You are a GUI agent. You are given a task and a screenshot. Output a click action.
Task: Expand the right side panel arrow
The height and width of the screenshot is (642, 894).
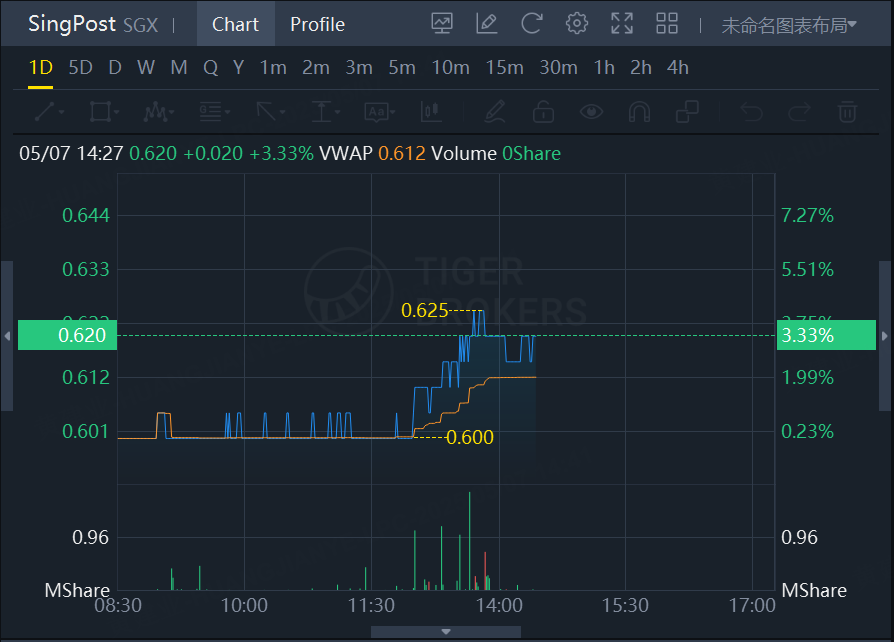[885, 336]
